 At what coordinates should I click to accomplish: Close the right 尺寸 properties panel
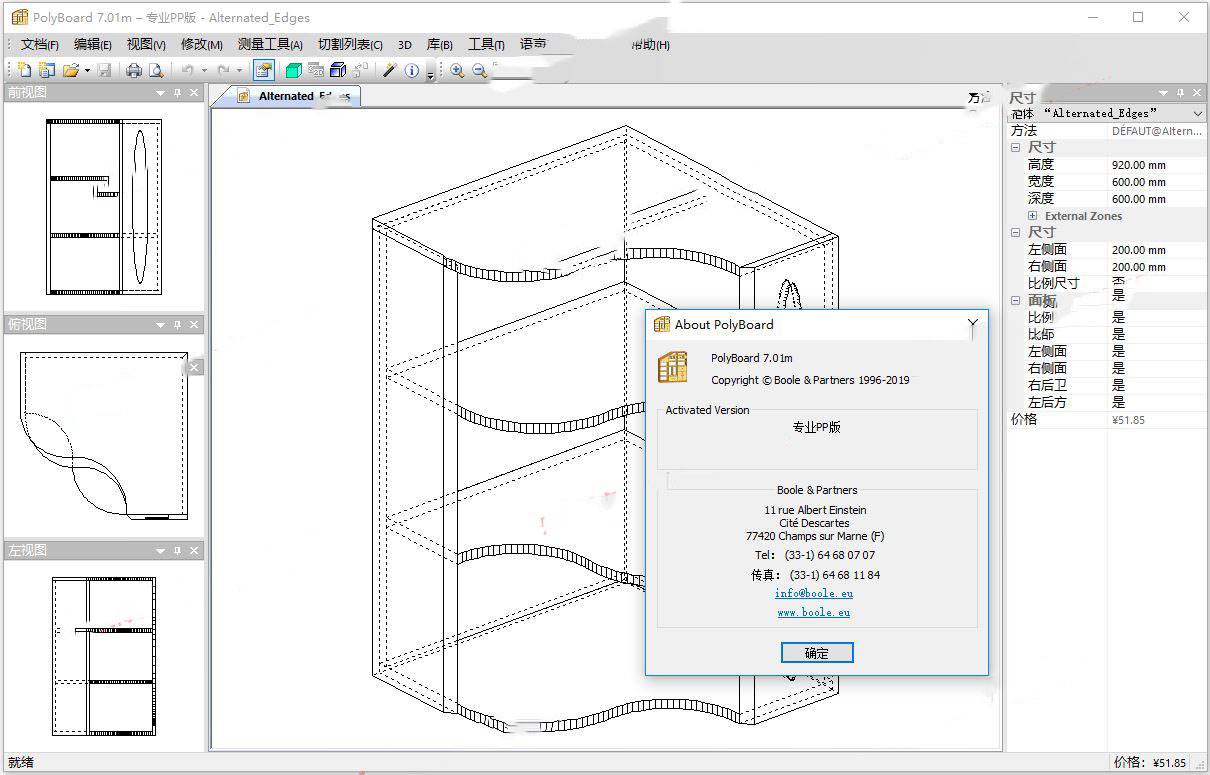(x=1198, y=93)
